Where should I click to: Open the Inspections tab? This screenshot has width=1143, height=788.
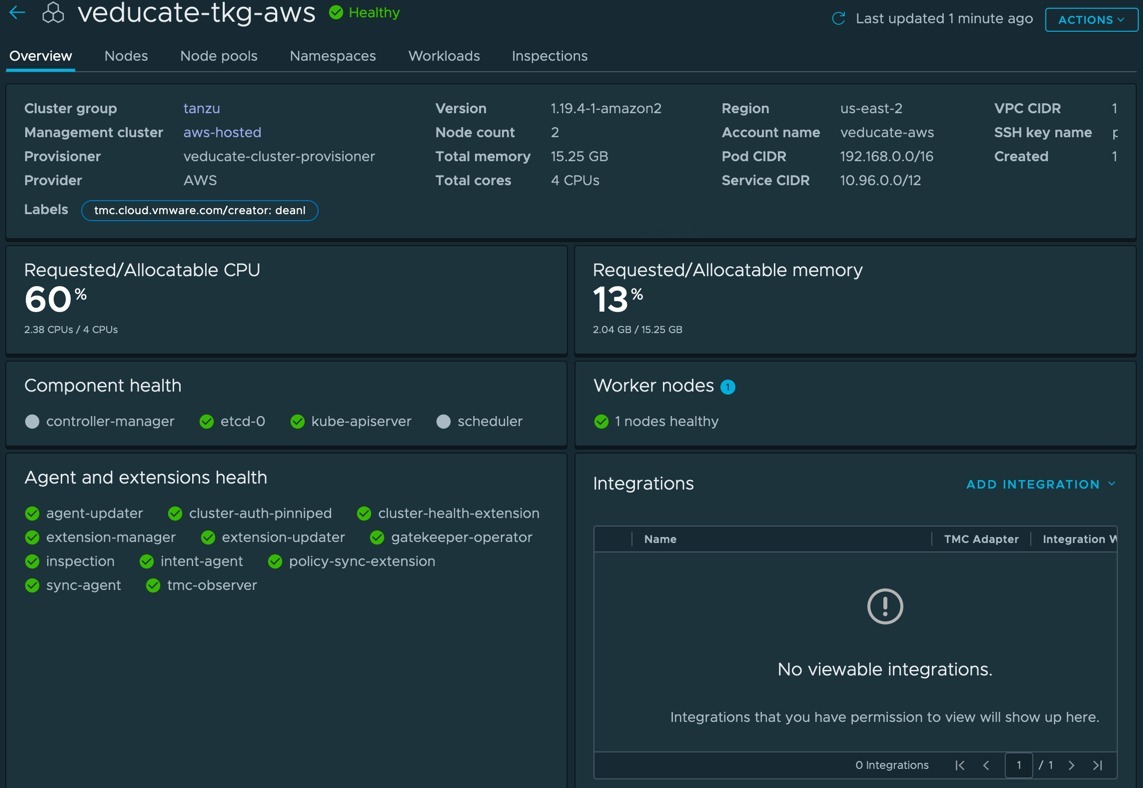pyautogui.click(x=550, y=56)
